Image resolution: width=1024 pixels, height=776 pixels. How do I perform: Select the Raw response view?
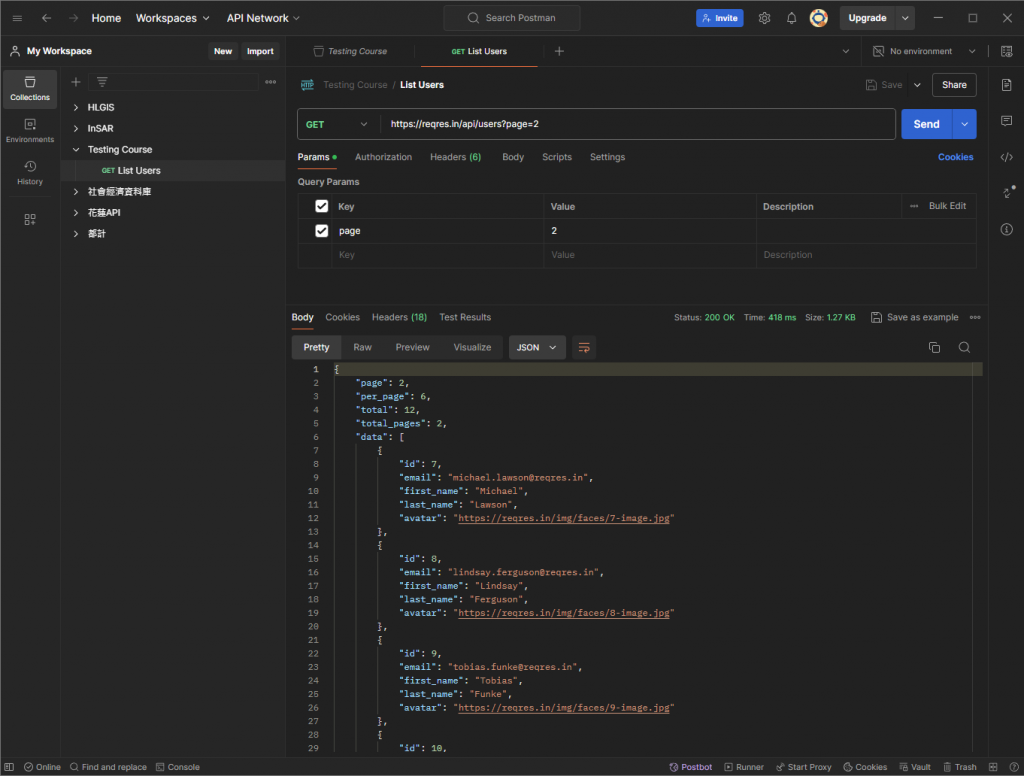[x=362, y=348]
